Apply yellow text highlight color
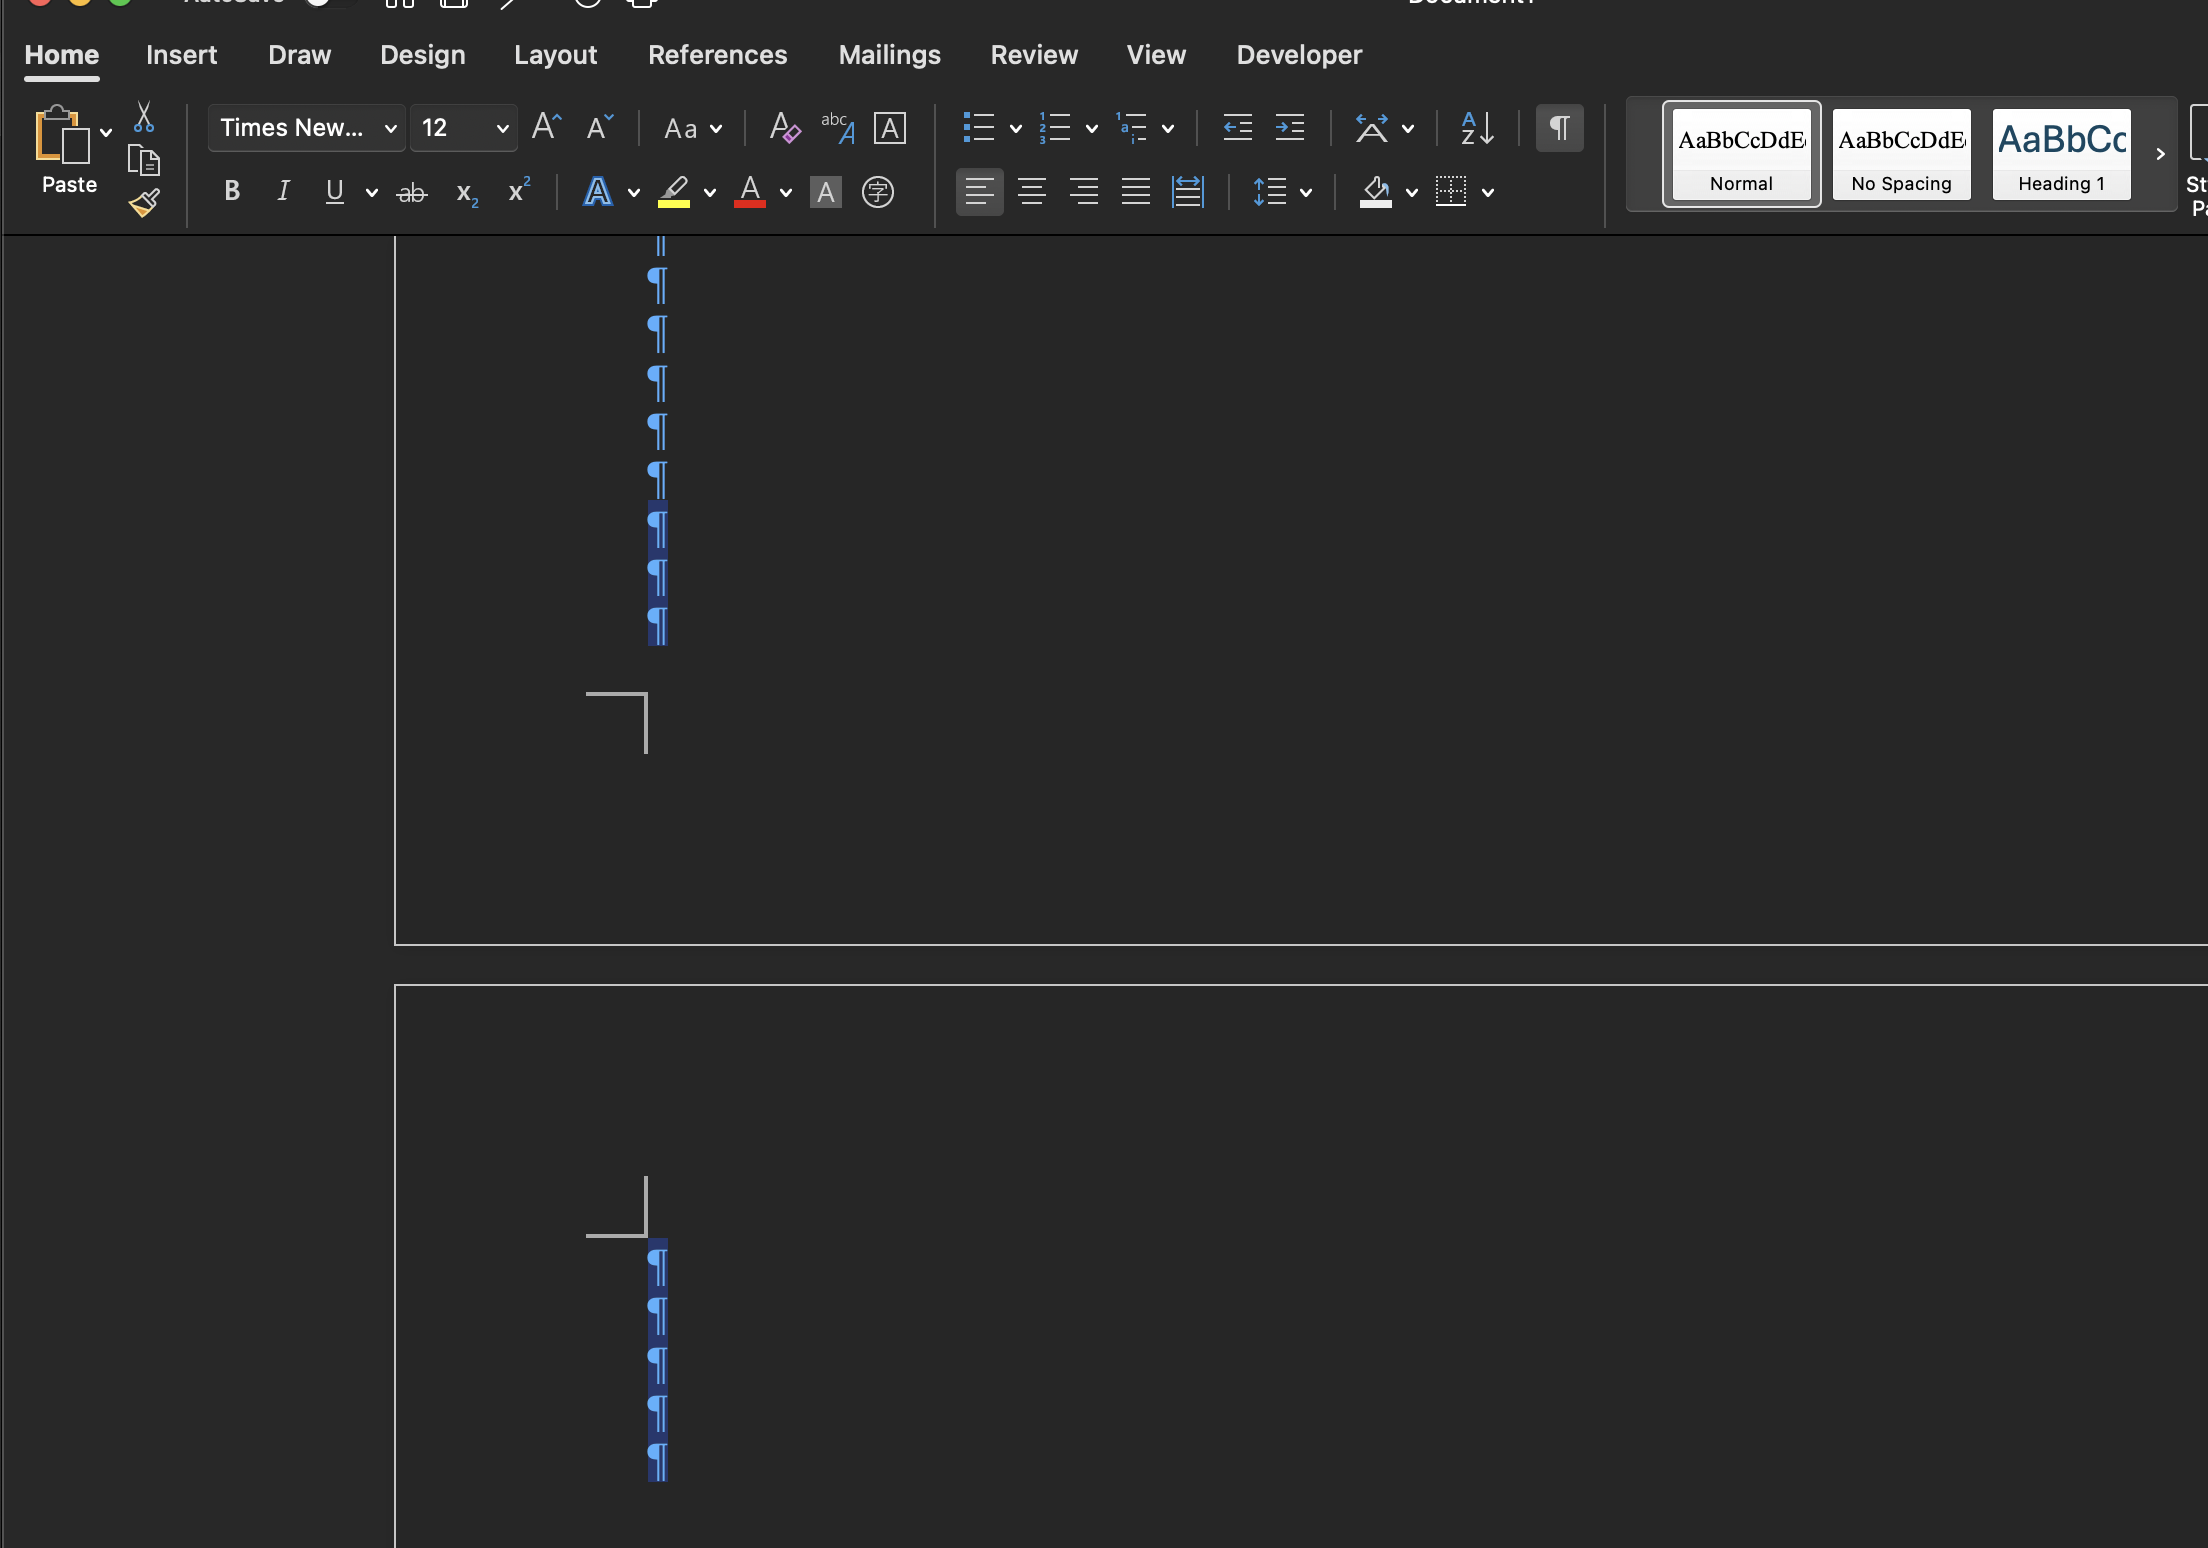Screen dimensions: 2208x1548 point(674,191)
